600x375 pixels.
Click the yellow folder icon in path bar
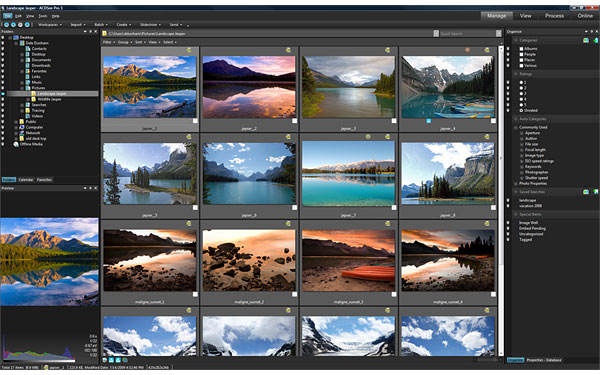pyautogui.click(x=104, y=34)
